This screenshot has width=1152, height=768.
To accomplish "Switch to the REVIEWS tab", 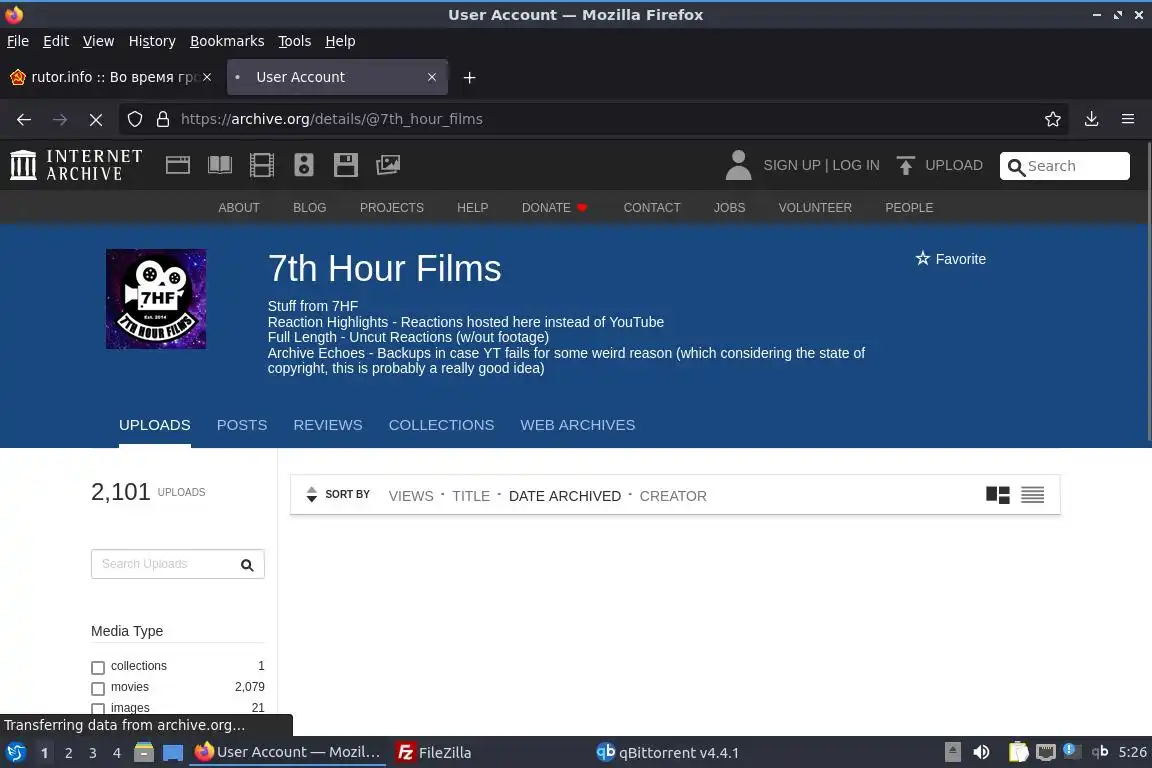I will (328, 425).
